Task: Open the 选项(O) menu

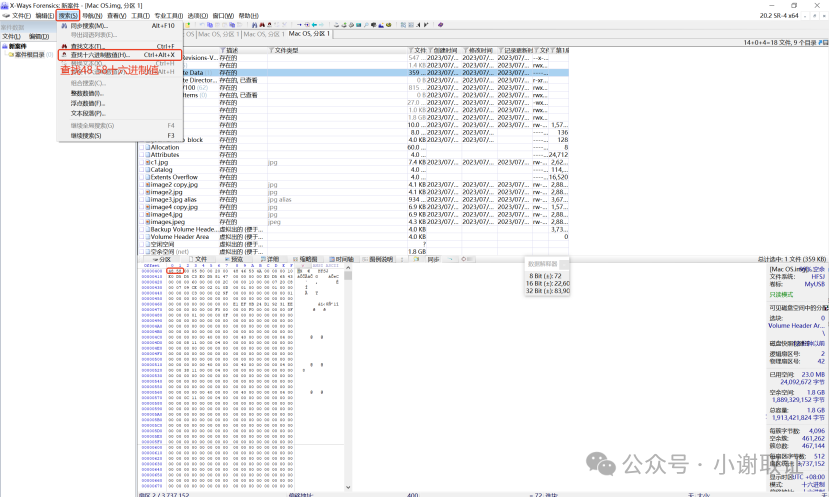Action: pos(197,16)
